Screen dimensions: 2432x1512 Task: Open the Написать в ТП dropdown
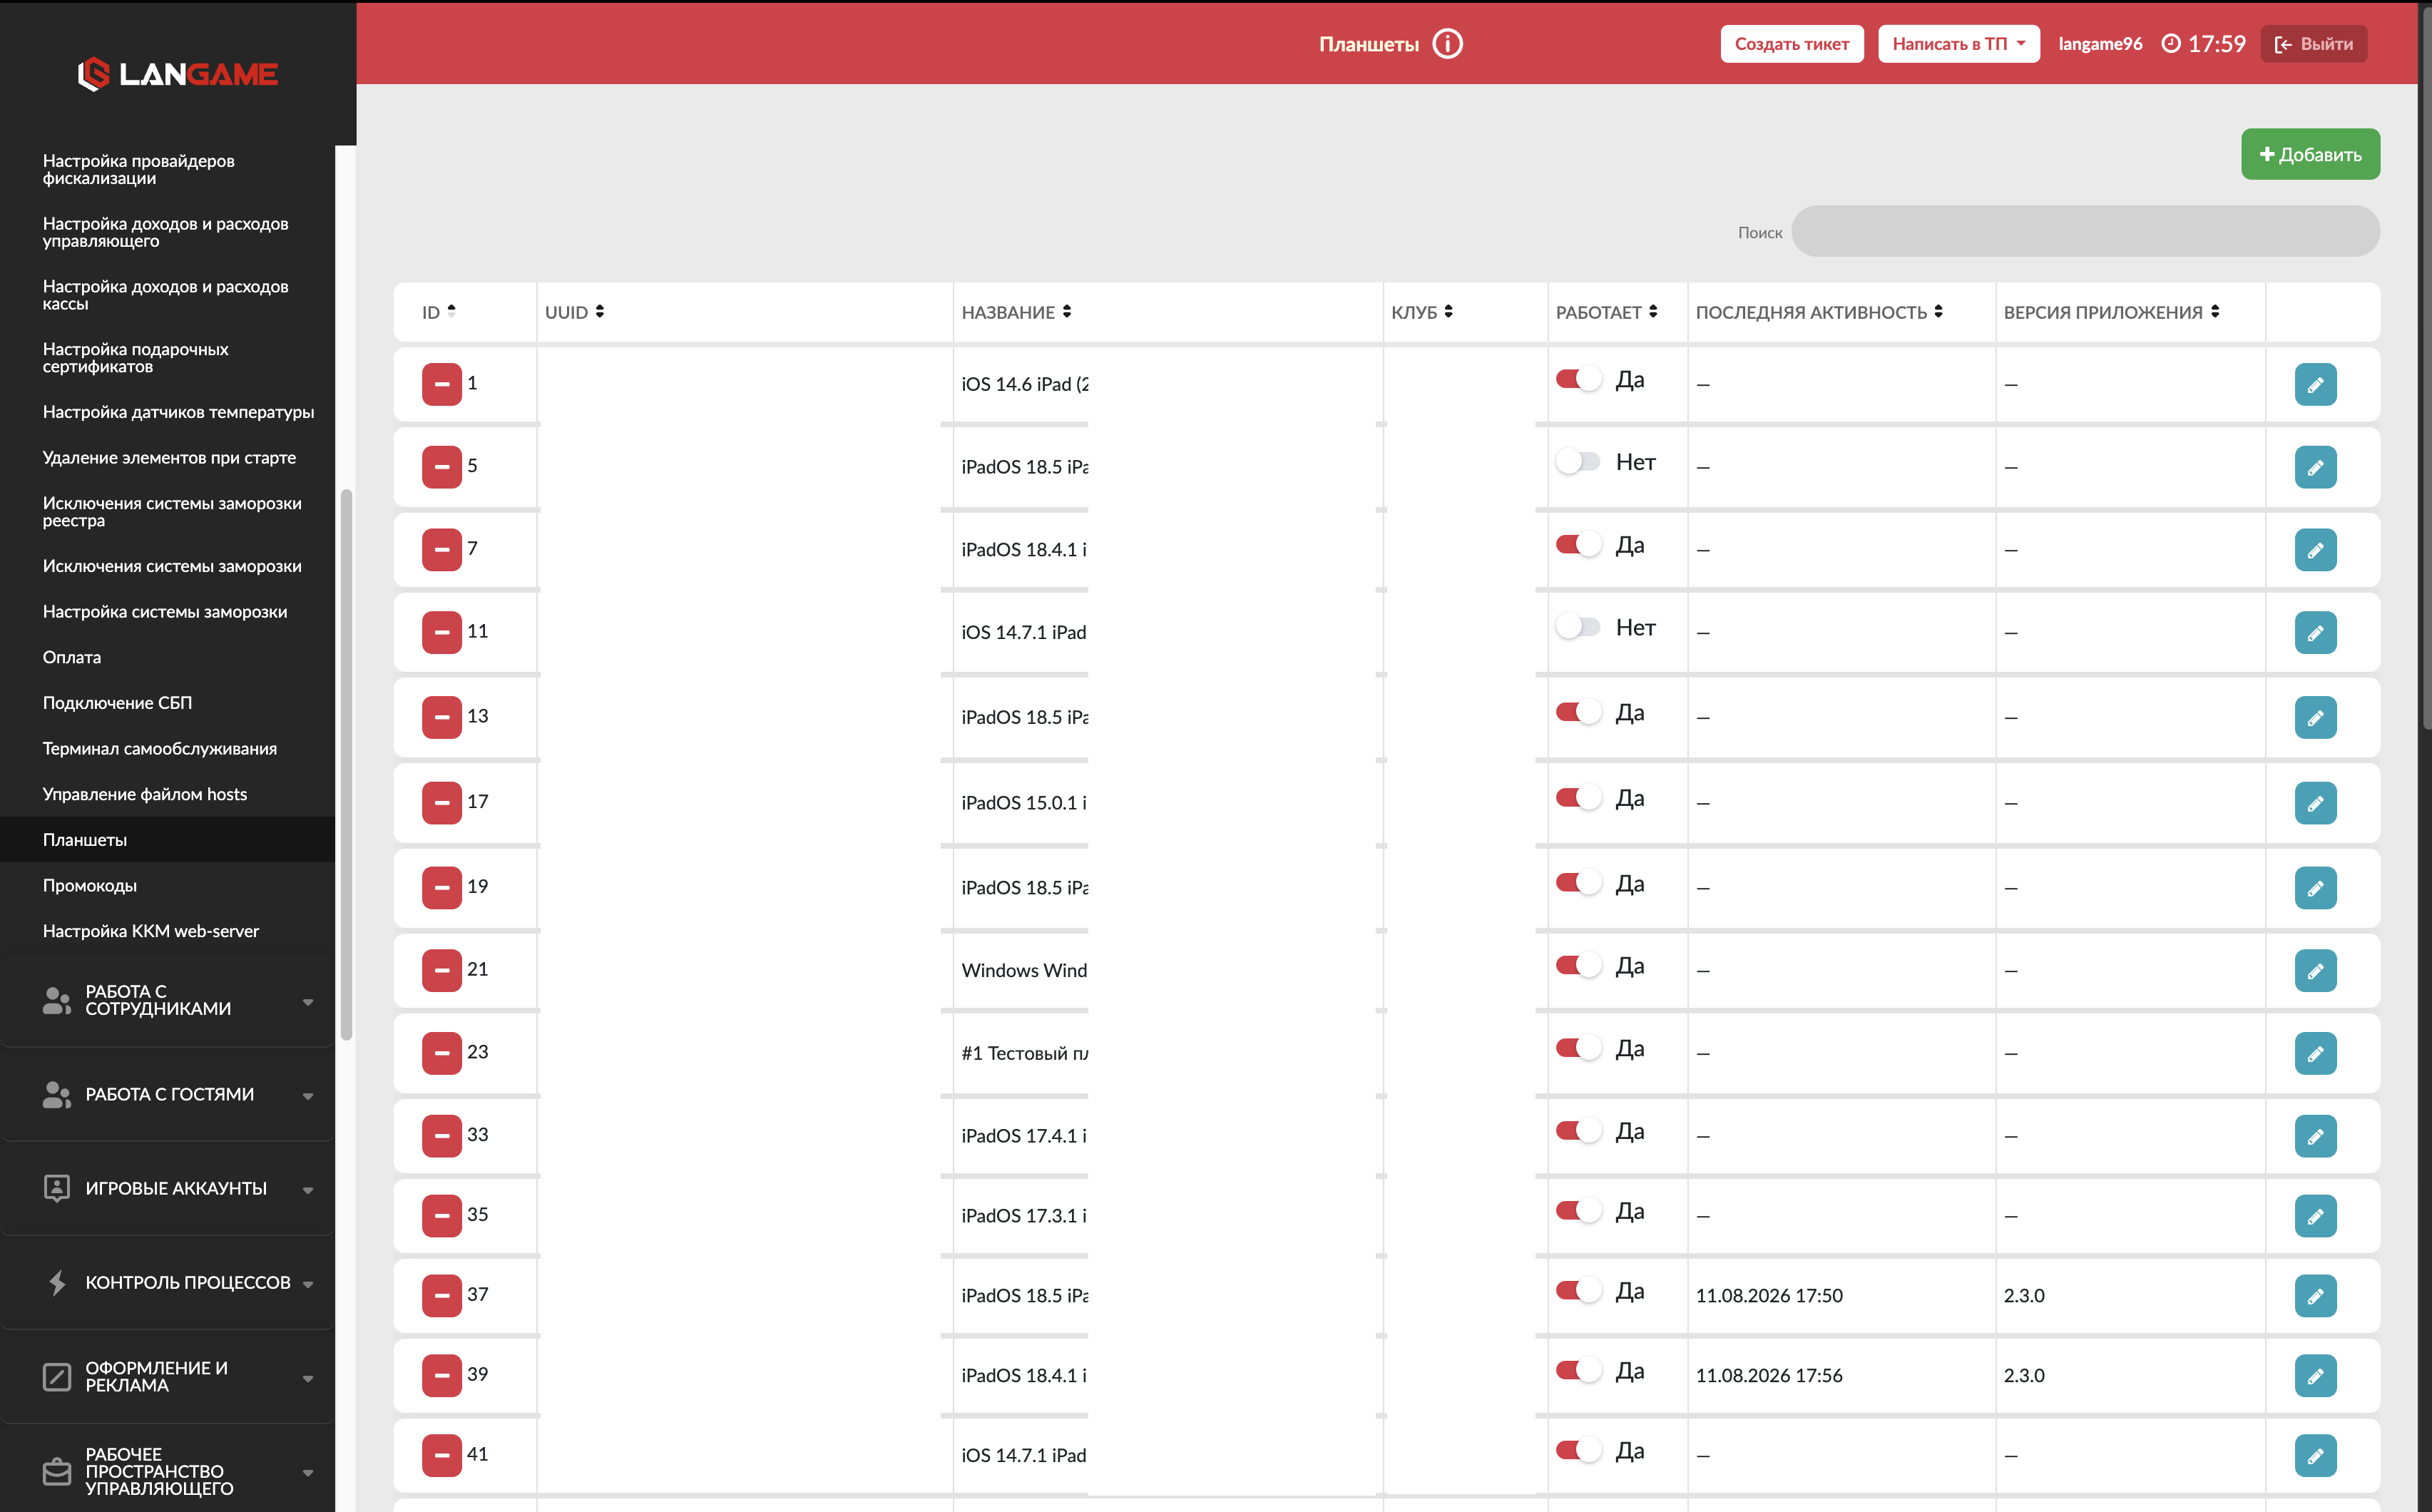(1958, 44)
